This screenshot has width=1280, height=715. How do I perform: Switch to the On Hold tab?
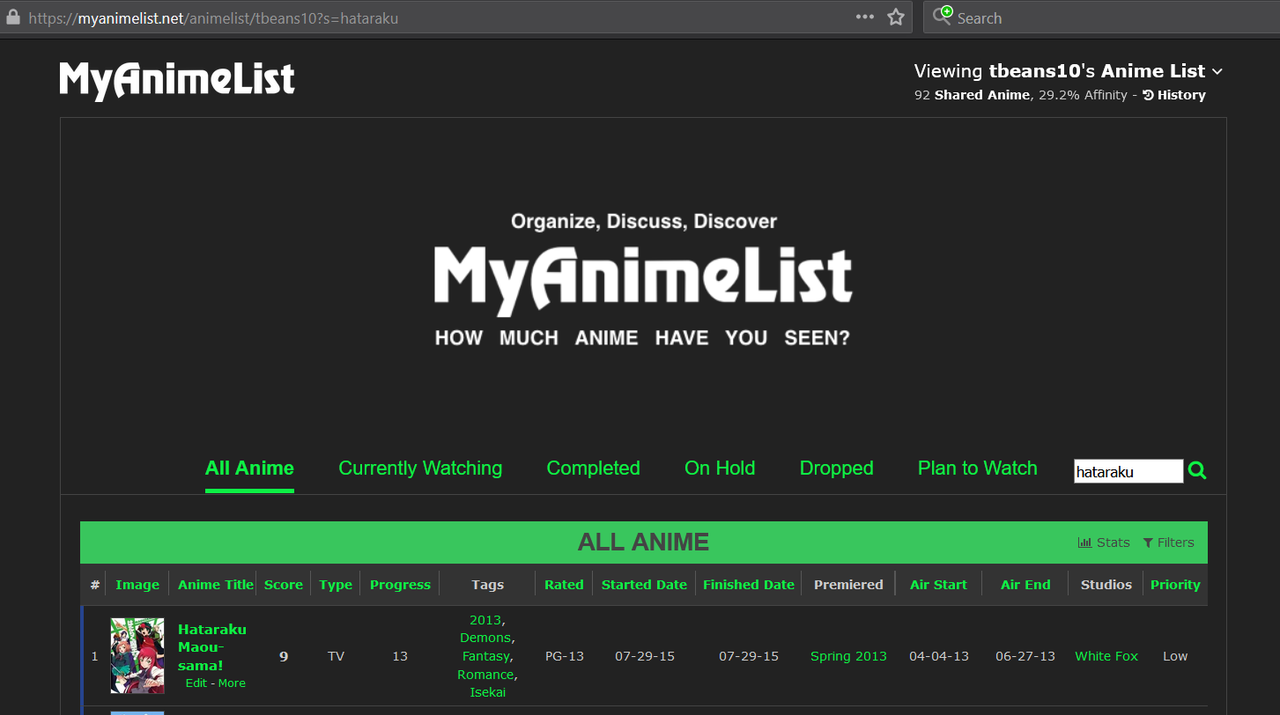tap(720, 468)
